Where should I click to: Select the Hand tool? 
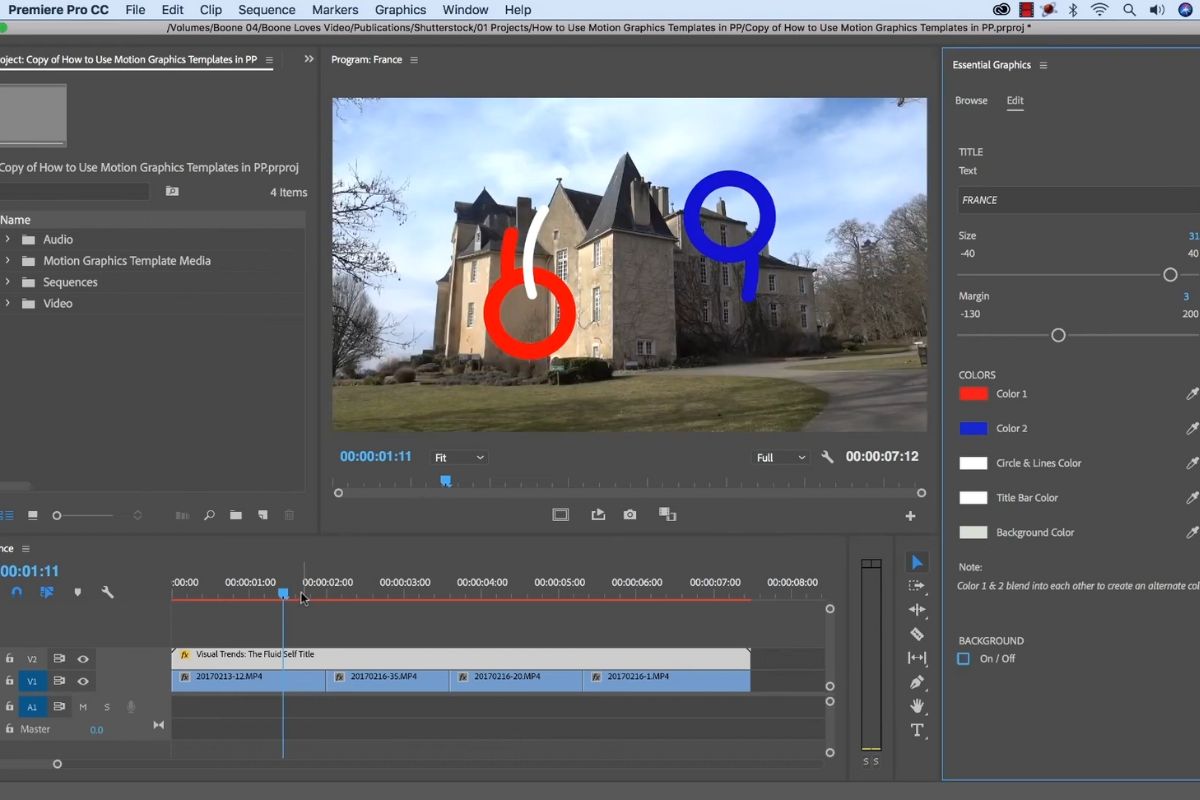point(917,706)
